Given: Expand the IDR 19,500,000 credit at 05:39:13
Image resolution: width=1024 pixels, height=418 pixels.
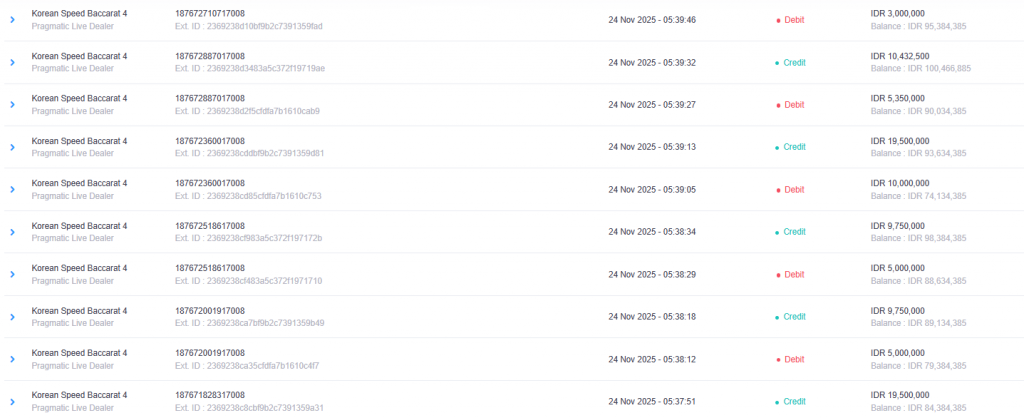Looking at the screenshot, I should [x=12, y=147].
